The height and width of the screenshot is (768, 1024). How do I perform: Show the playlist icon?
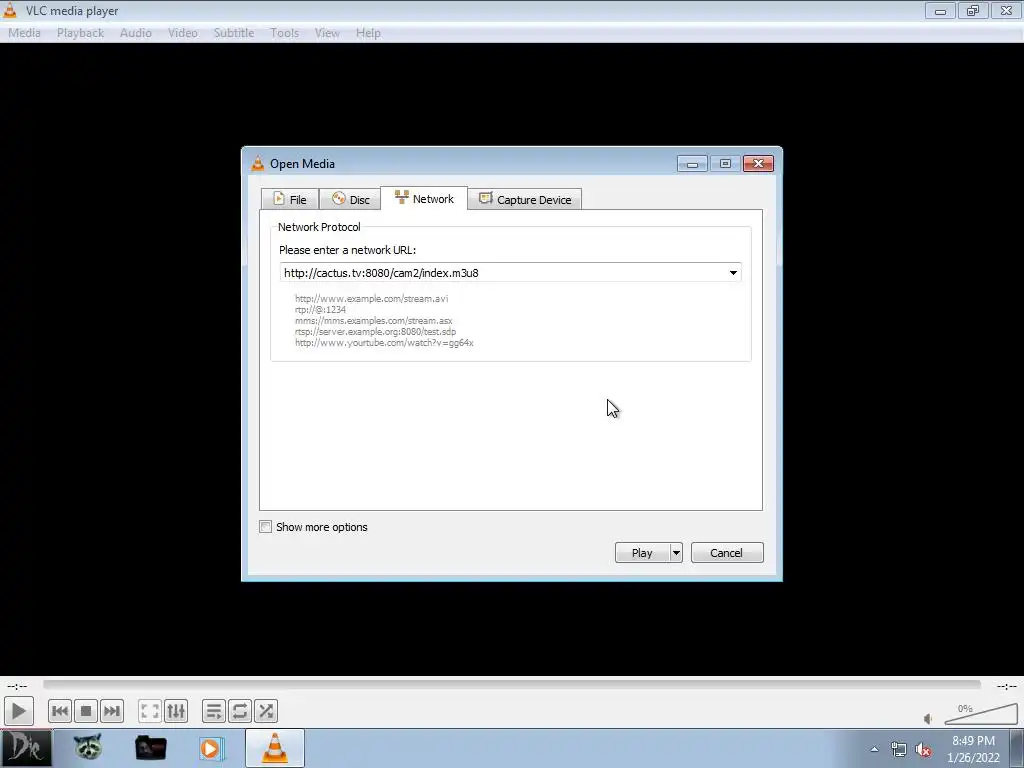point(214,711)
